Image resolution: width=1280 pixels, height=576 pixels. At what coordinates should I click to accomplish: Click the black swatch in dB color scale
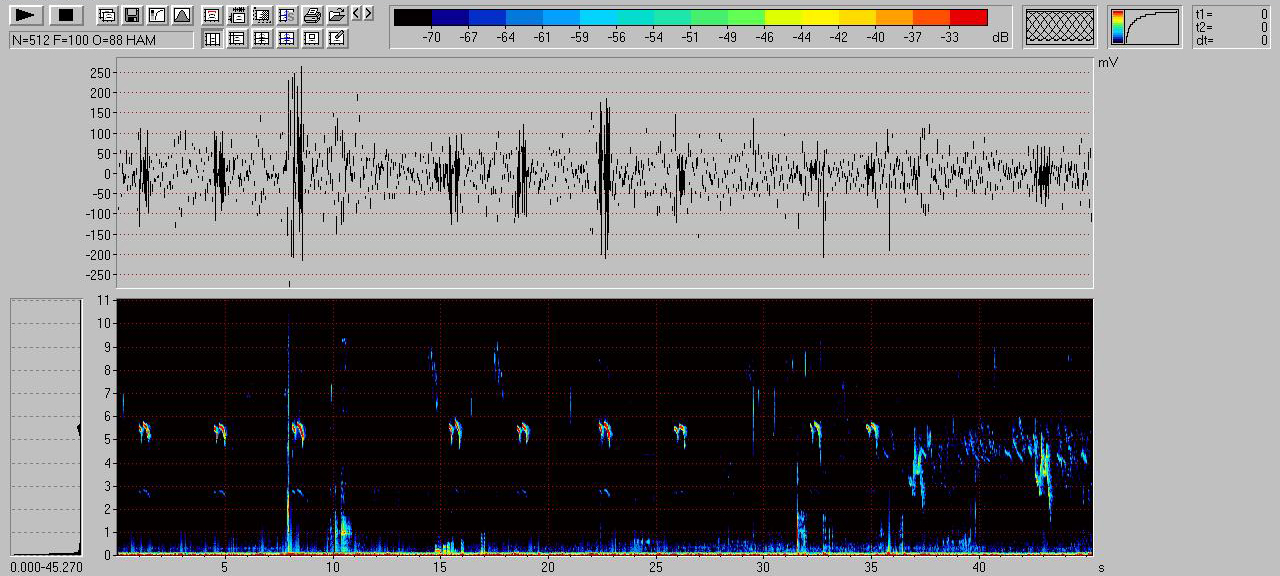click(x=413, y=17)
